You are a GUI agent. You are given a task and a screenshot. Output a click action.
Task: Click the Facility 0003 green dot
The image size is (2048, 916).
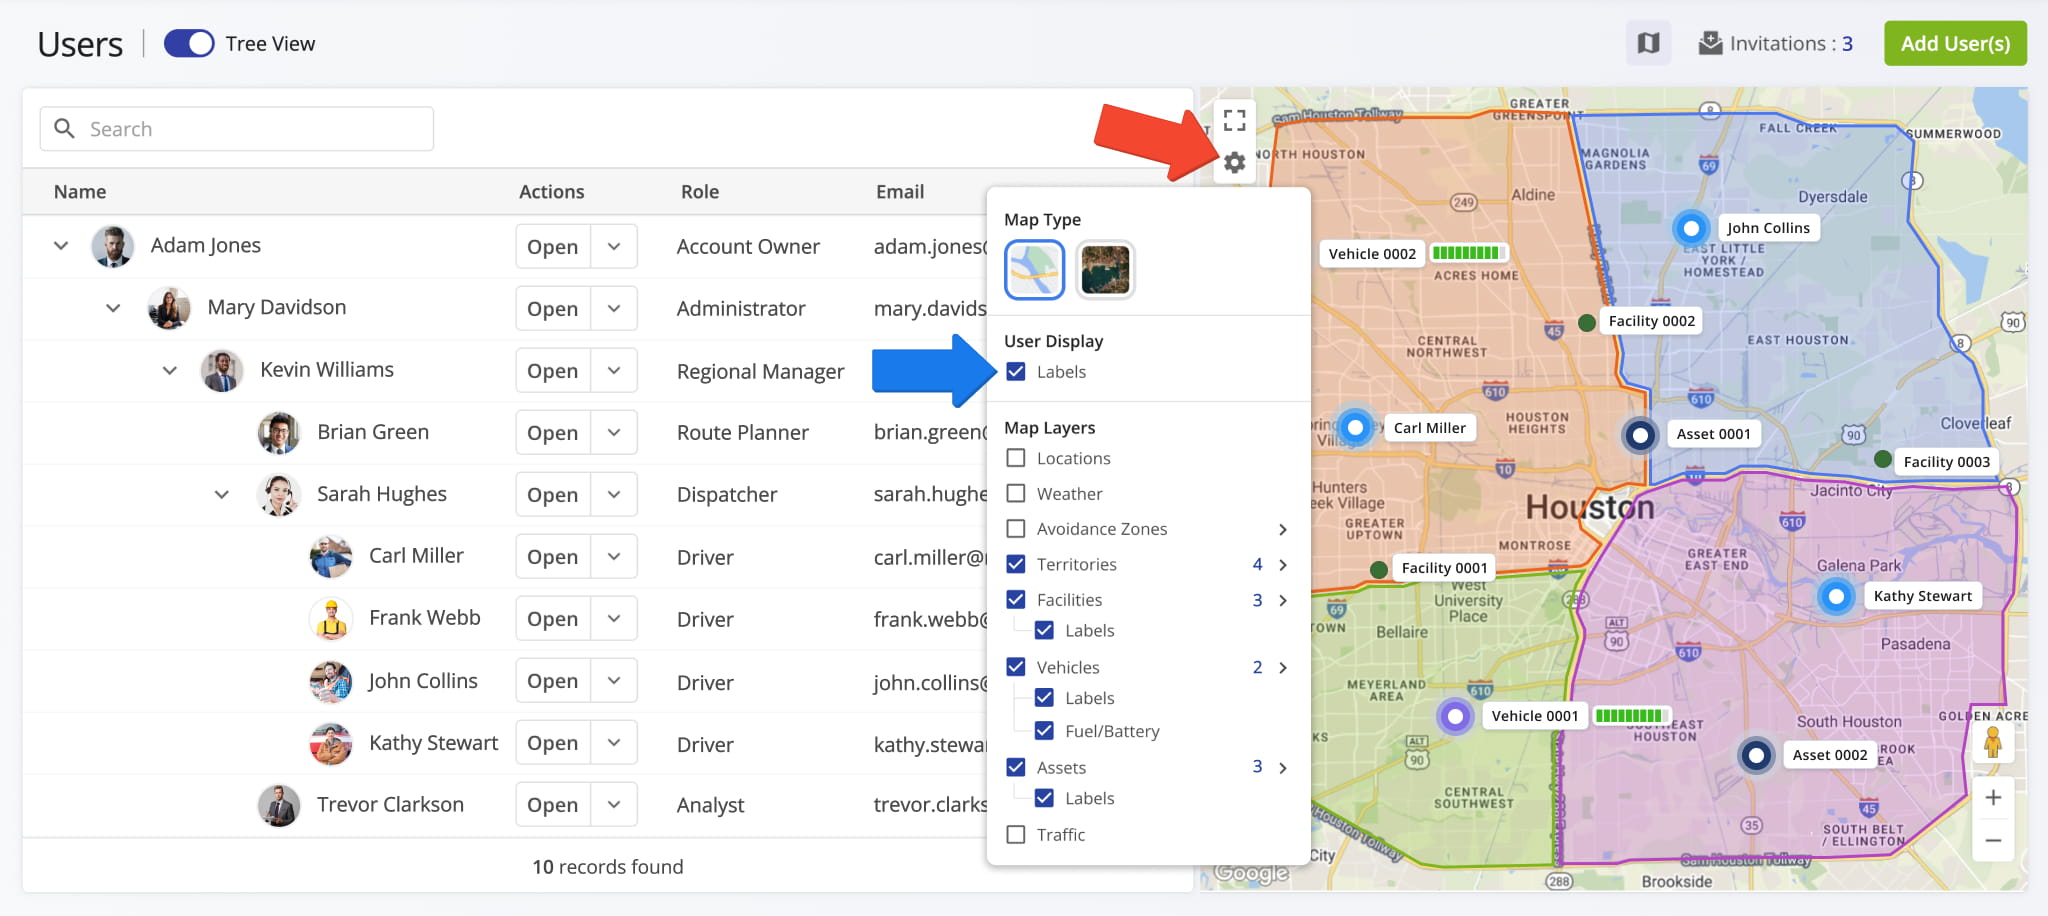[x=1883, y=459]
